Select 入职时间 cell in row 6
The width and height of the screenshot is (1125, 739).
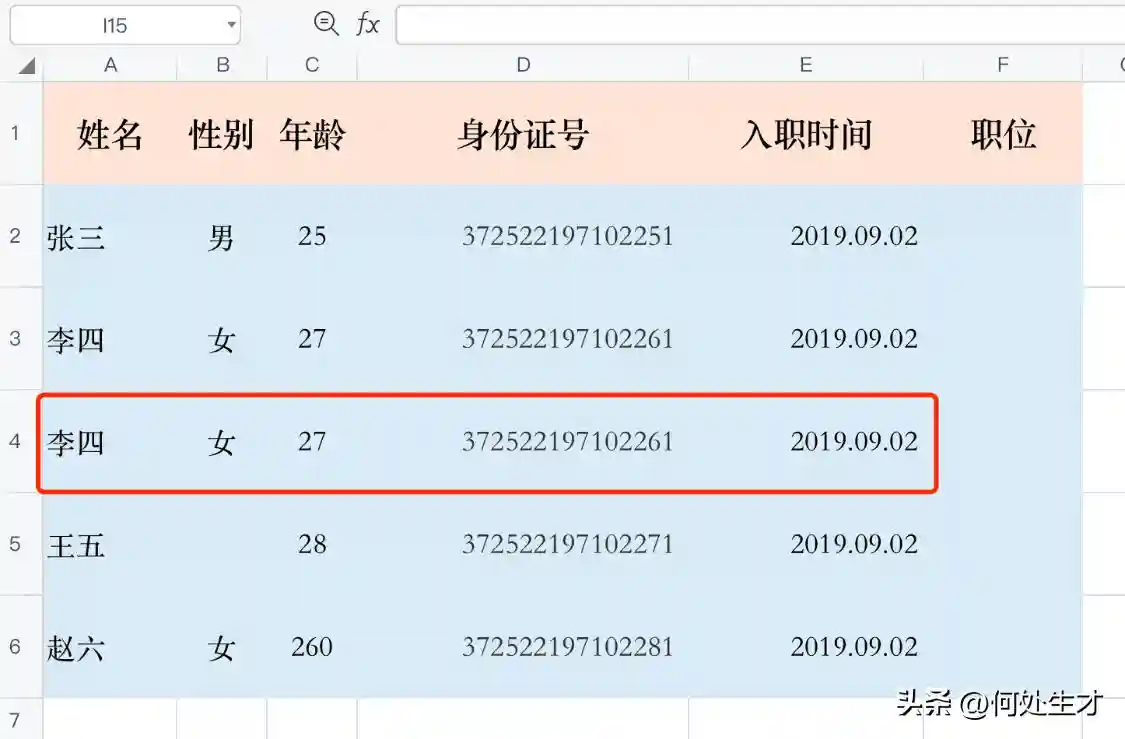(x=806, y=647)
